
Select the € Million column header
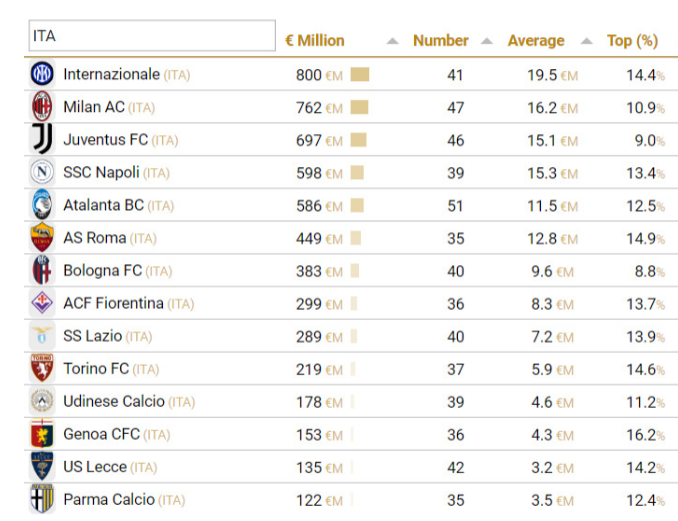(314, 41)
